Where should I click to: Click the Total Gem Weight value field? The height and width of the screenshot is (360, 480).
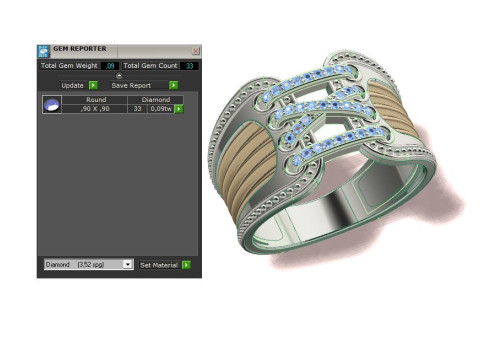[110, 66]
